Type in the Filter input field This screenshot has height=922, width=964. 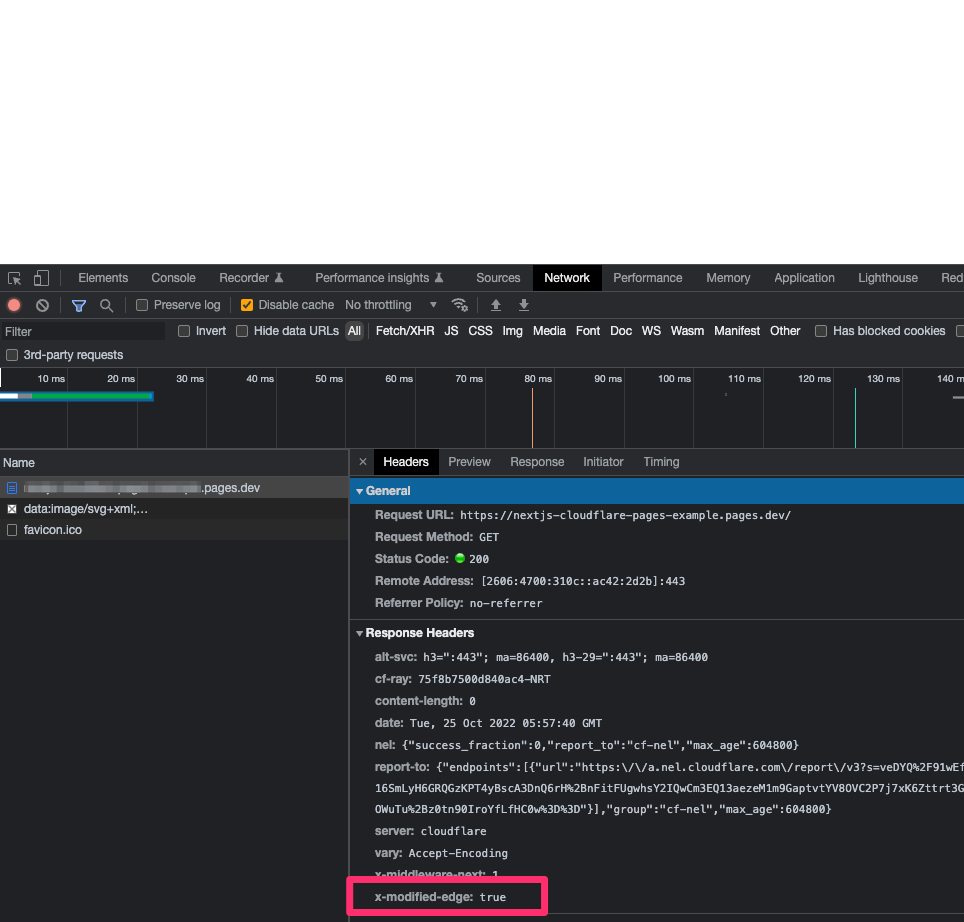80,330
